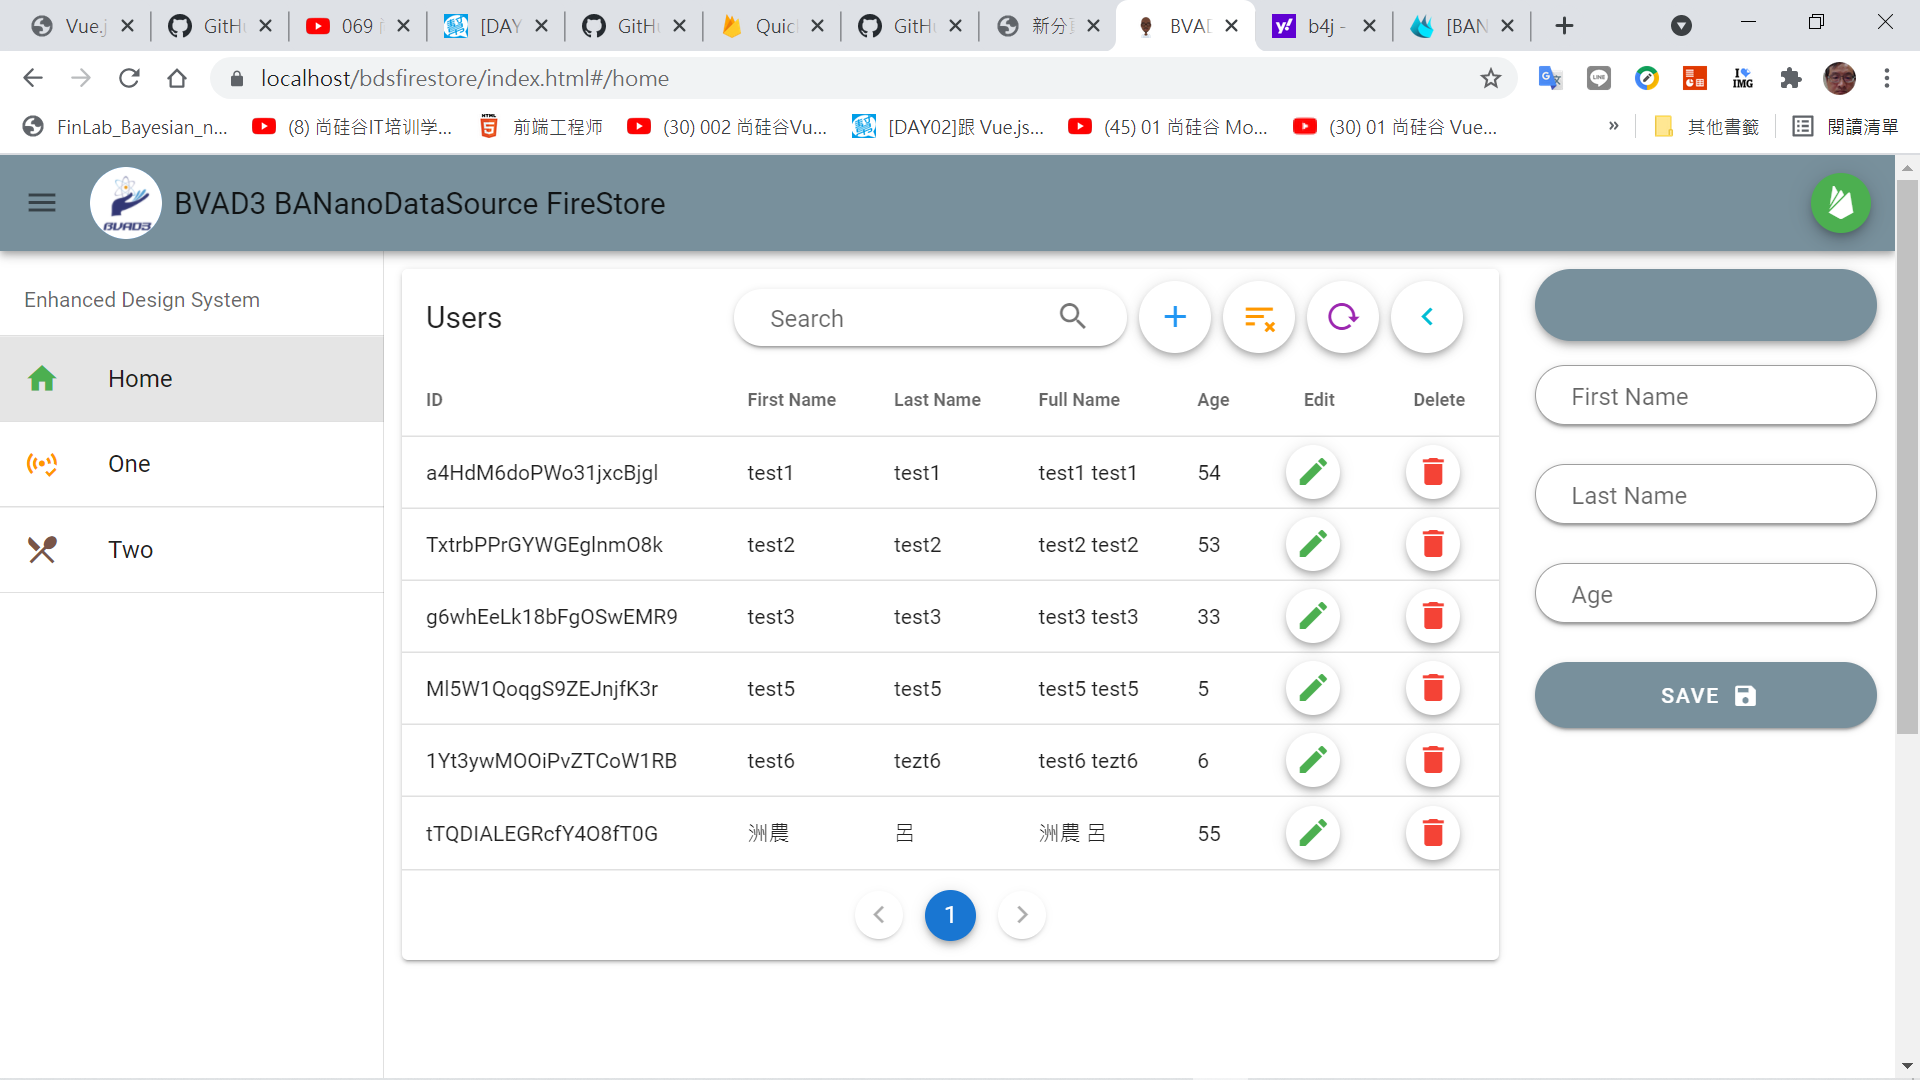Click the purple refresh icon
Screen dimensions: 1920x1080
[x=1343, y=317]
